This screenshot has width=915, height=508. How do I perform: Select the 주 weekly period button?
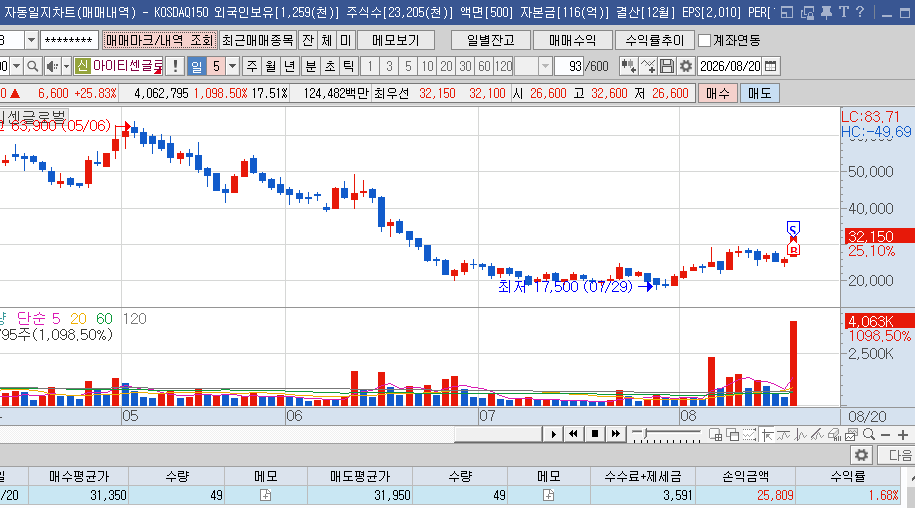[x=252, y=66]
